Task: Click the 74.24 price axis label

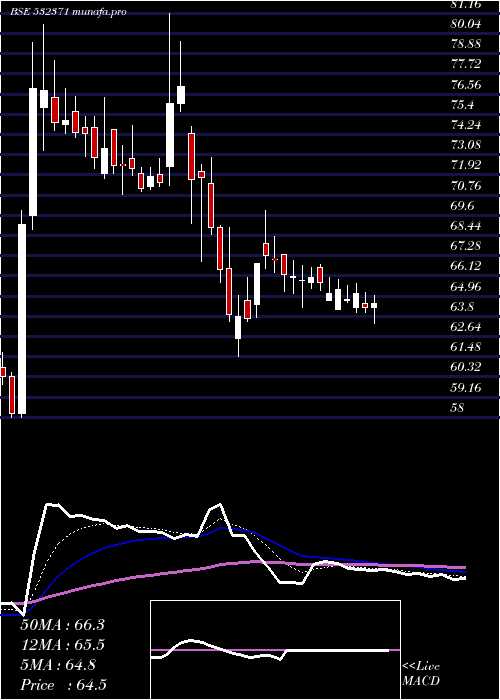Action: [x=466, y=125]
